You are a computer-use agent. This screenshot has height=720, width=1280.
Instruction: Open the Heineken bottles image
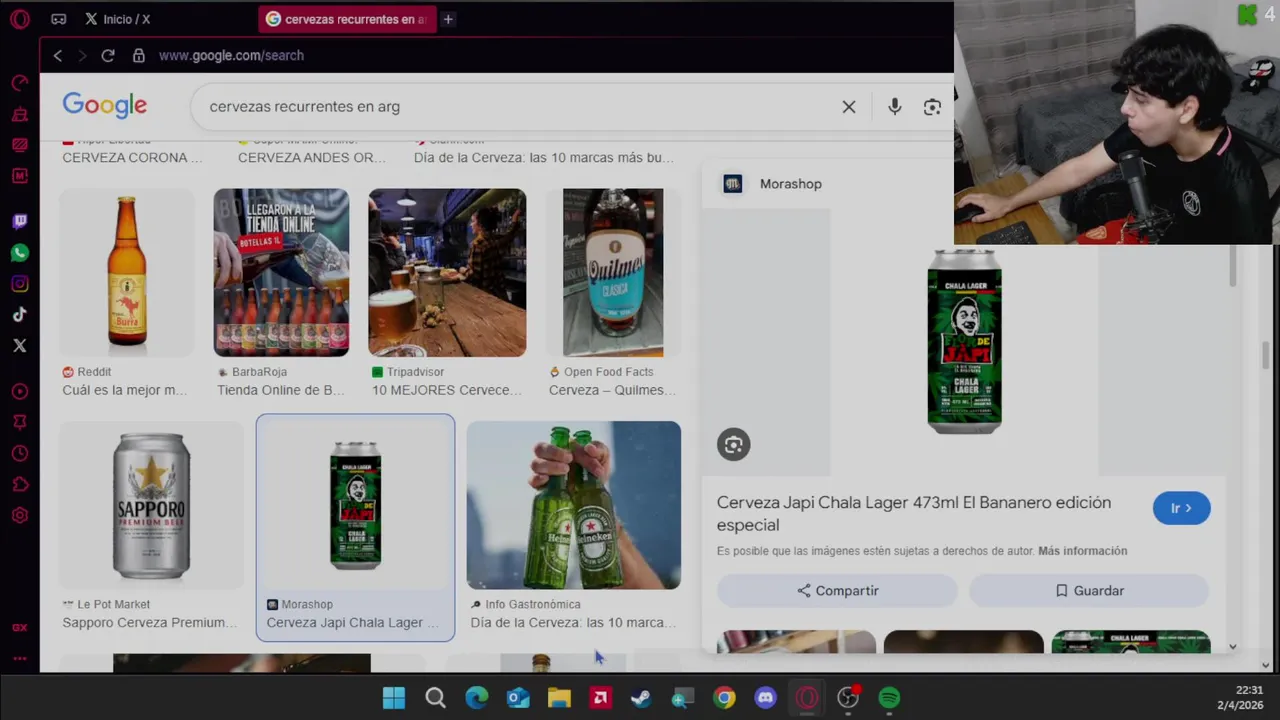pyautogui.click(x=574, y=505)
